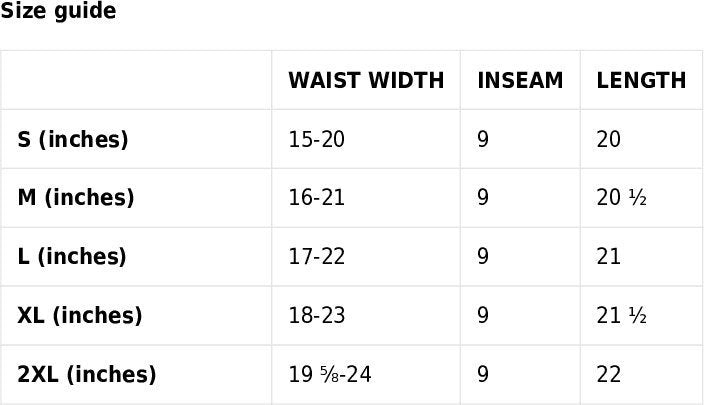Screen dimensions: 704x405
Task: Click the L (inches) row label
Action: pyautogui.click(x=72, y=257)
